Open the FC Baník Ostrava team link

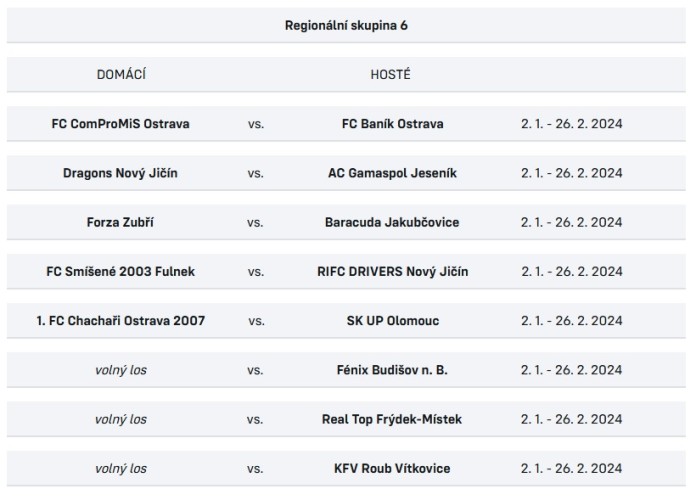point(392,124)
